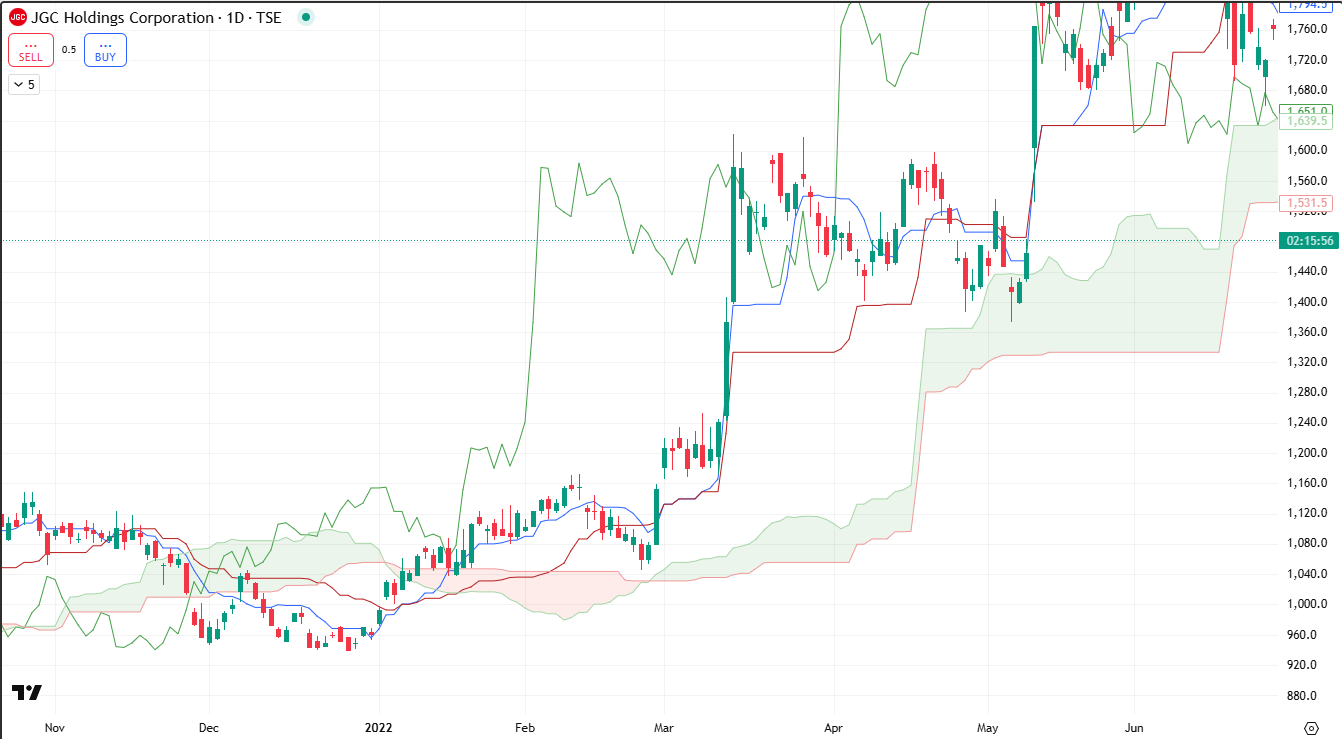The image size is (1342, 739).
Task: Click the Apr label on time axis
Action: (832, 727)
